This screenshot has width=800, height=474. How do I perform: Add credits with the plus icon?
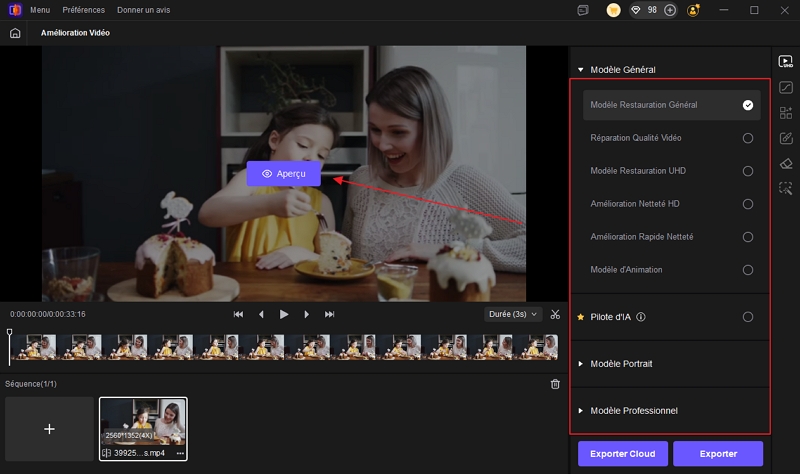coord(670,10)
